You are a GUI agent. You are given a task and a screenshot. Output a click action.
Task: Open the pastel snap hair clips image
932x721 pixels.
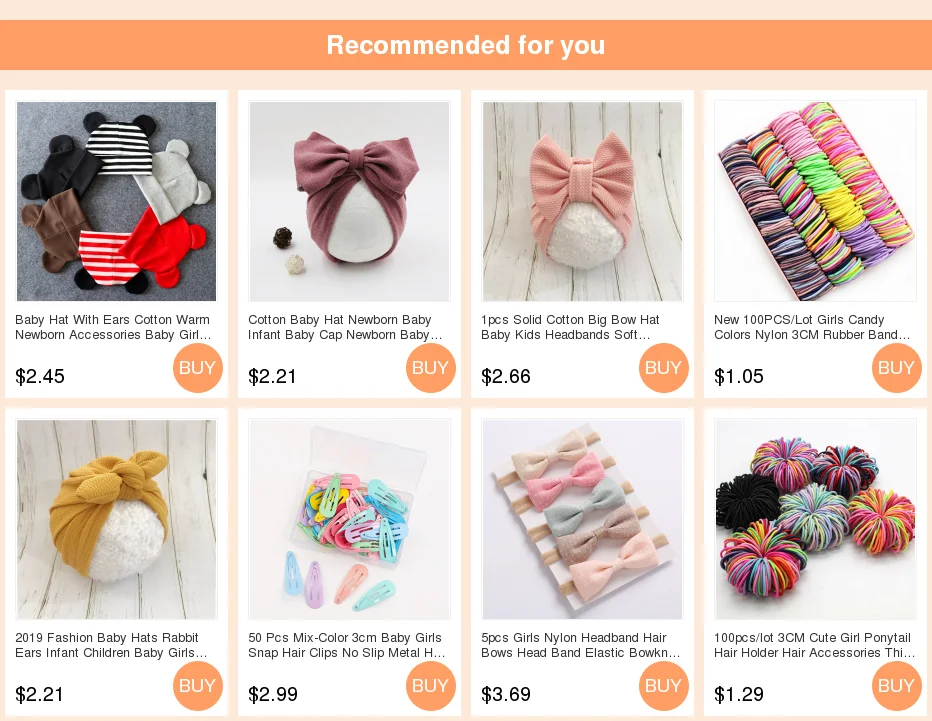[350, 520]
